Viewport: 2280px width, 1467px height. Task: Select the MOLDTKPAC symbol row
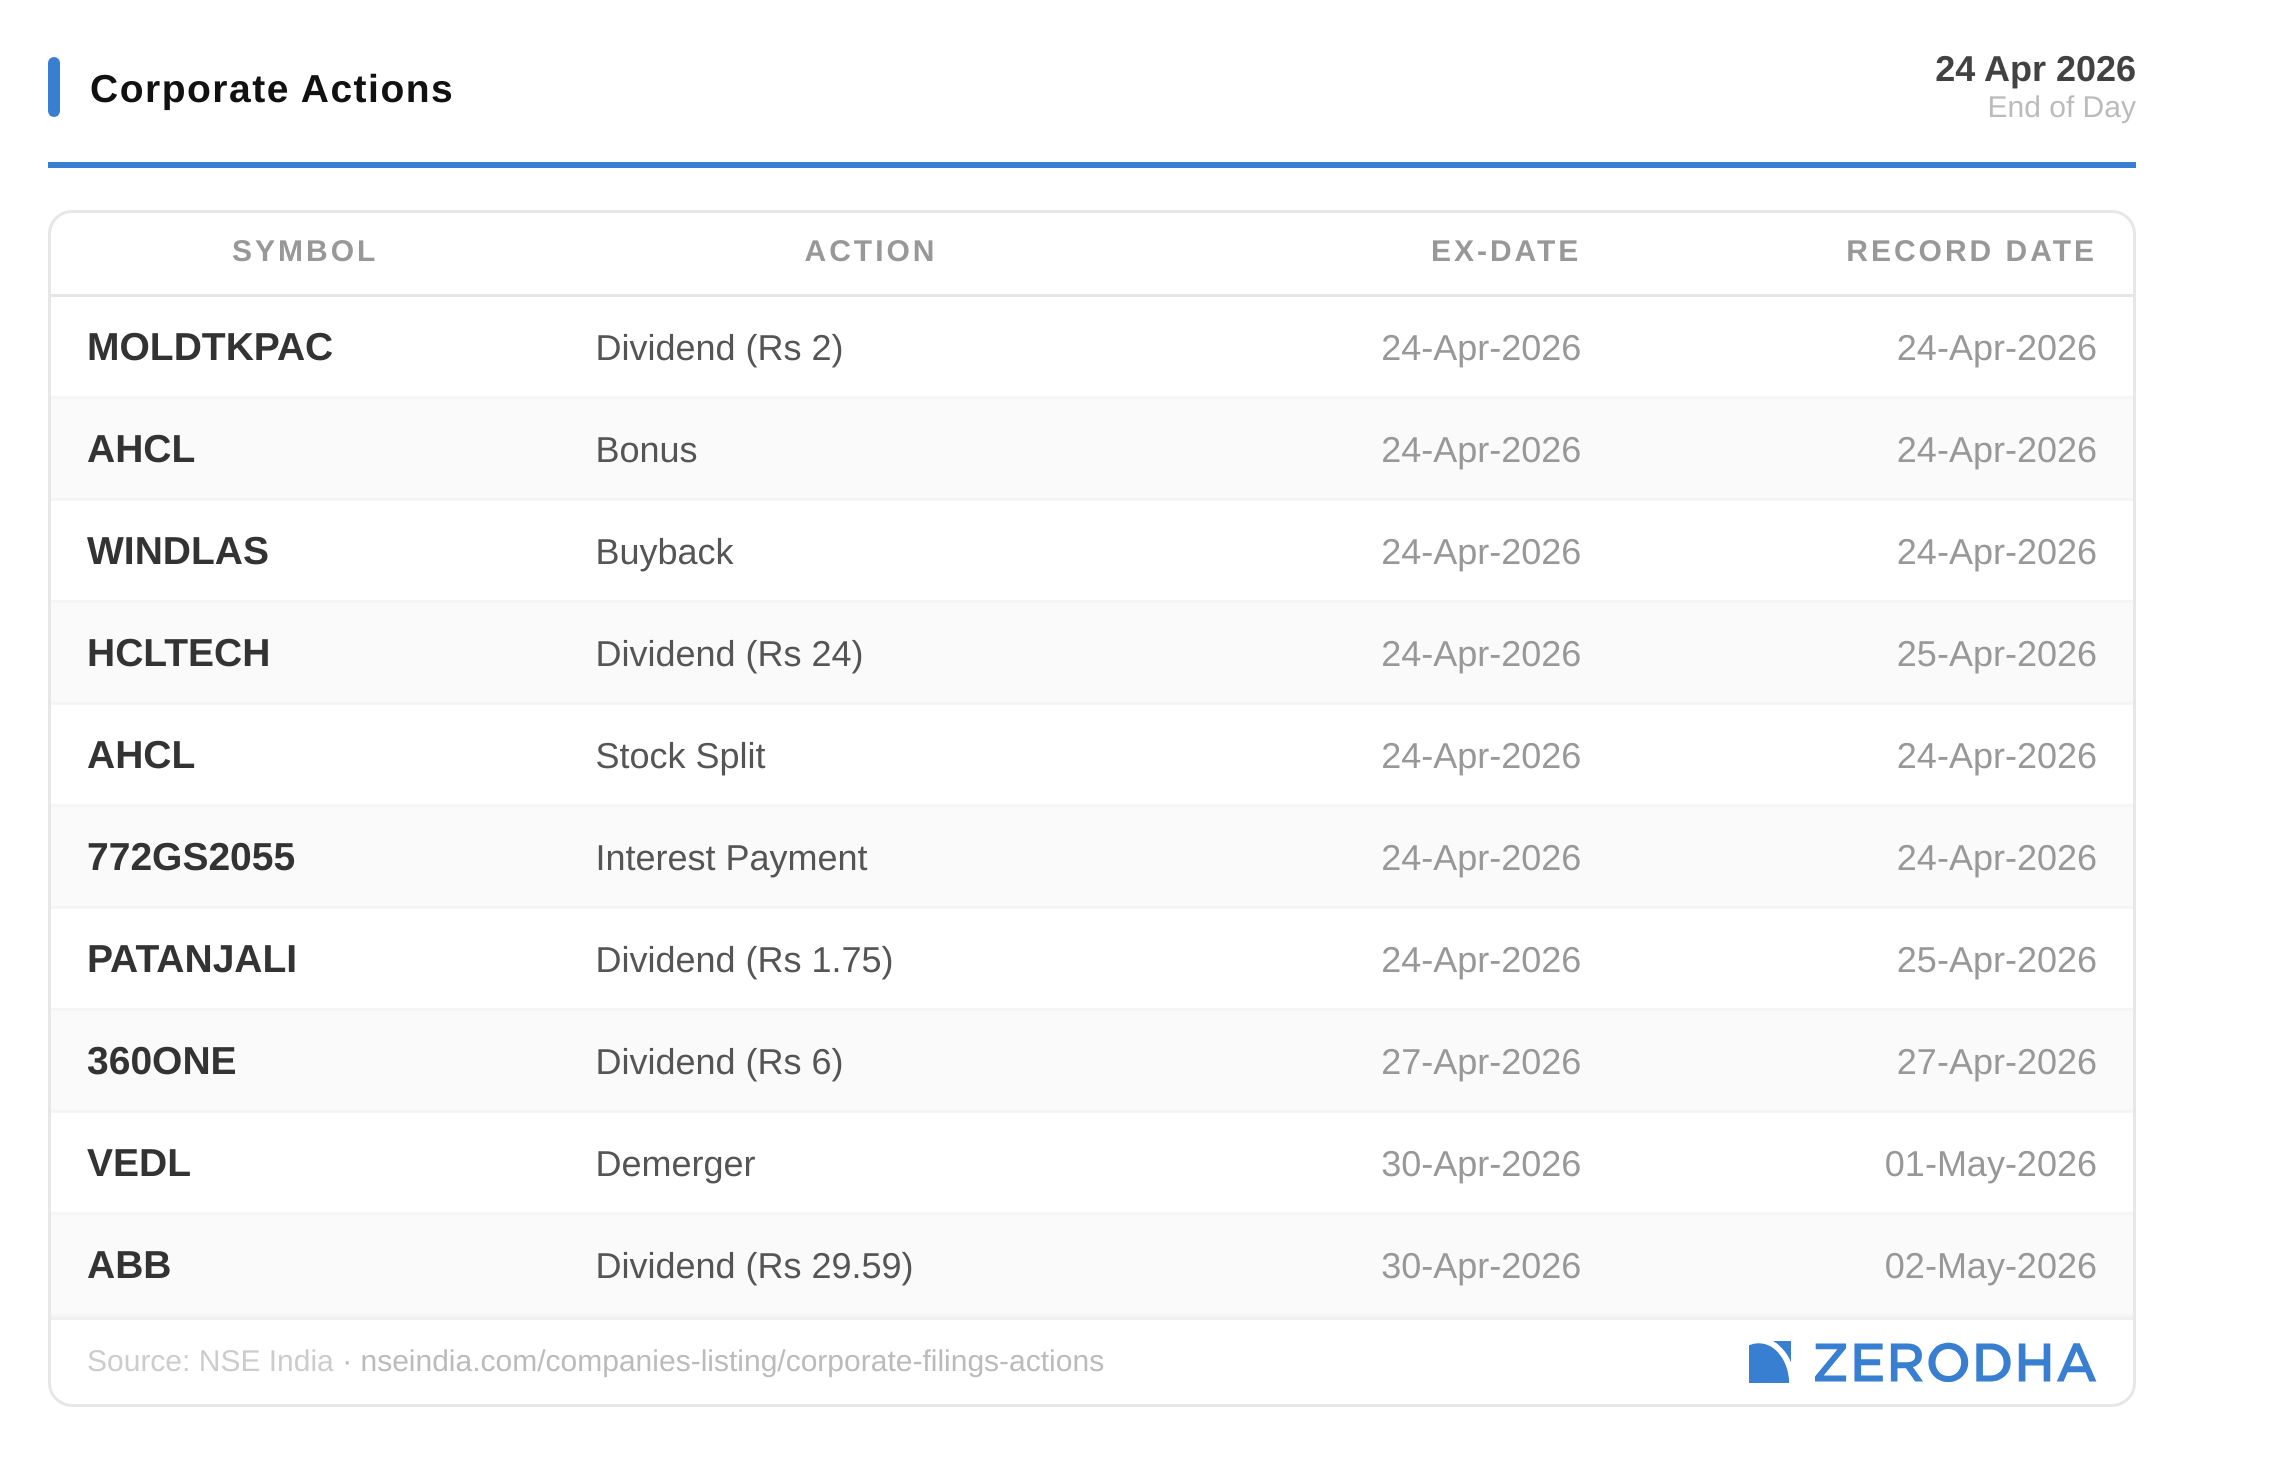pos(210,347)
